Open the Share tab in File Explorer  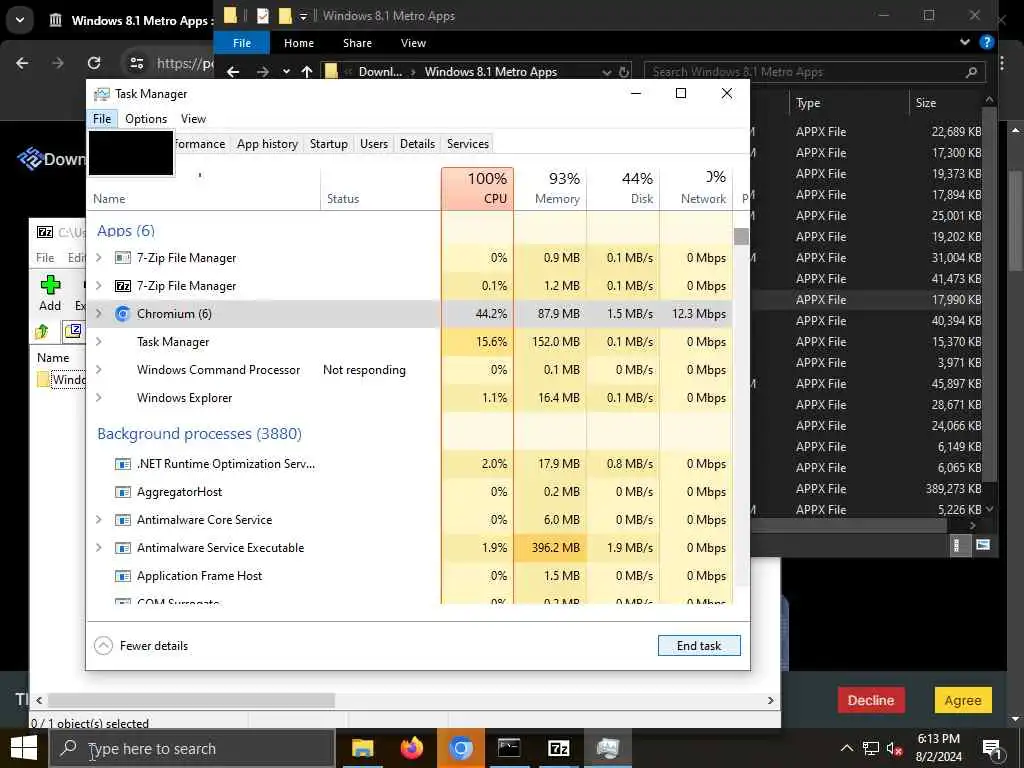tap(357, 43)
